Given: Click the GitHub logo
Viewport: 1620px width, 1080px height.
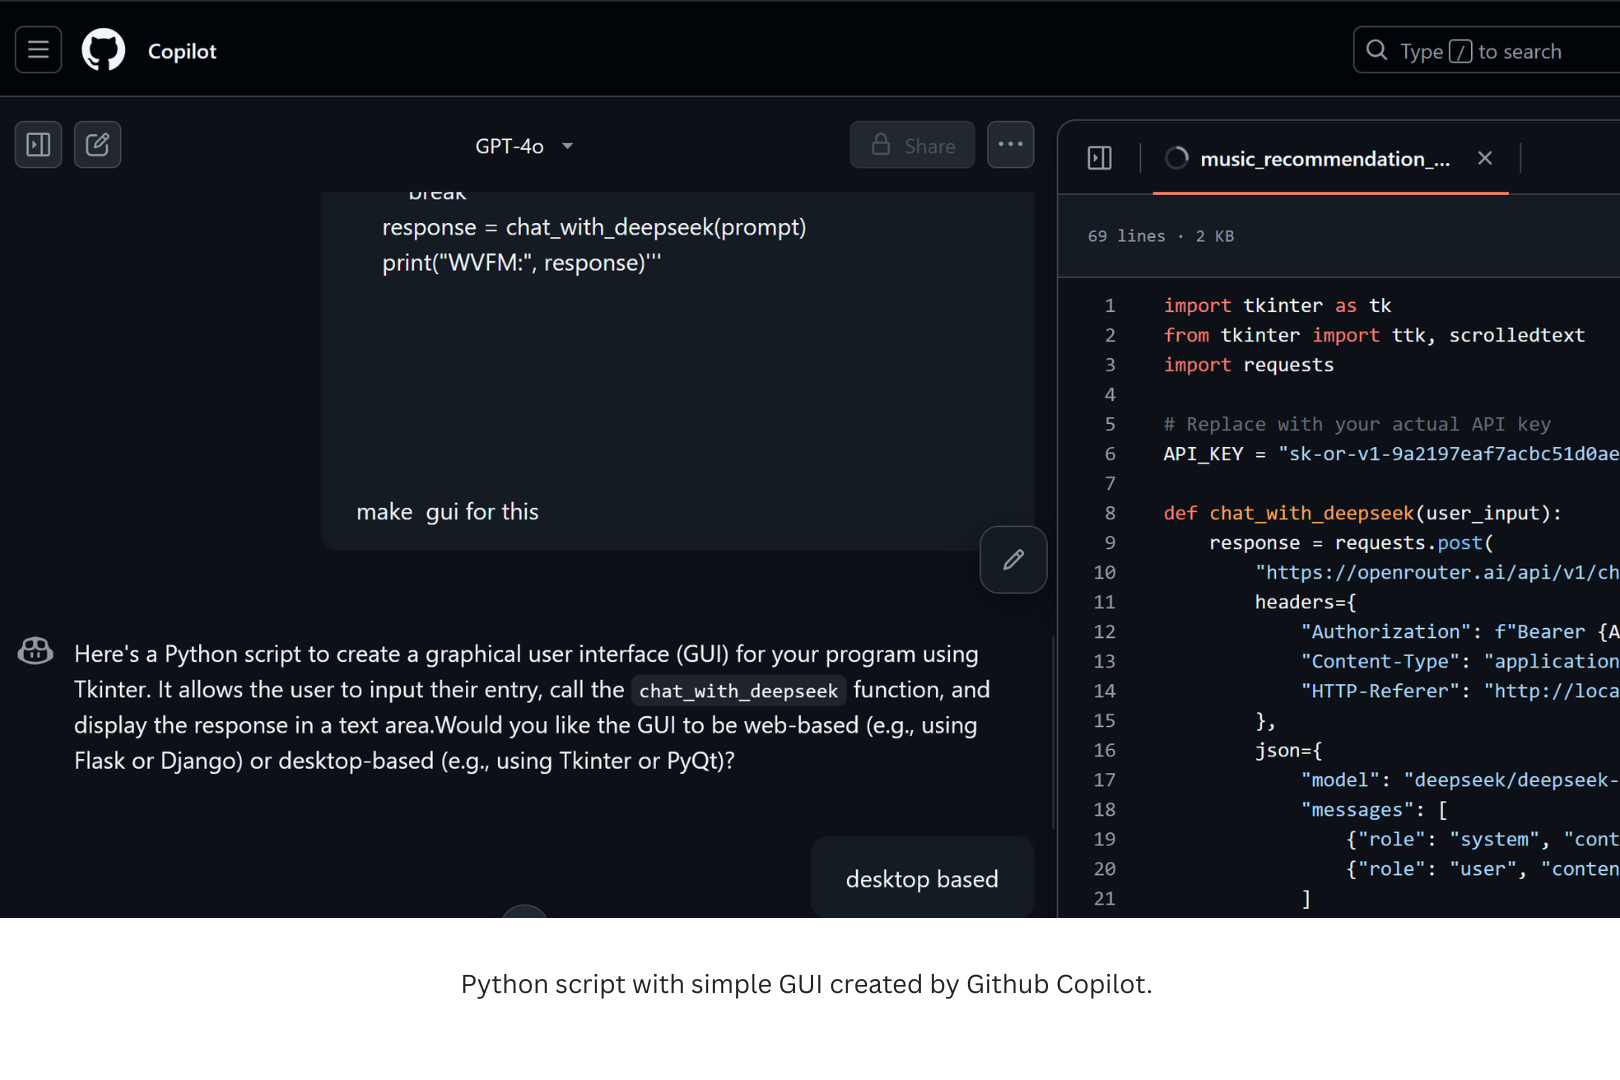Looking at the screenshot, I should tap(103, 50).
